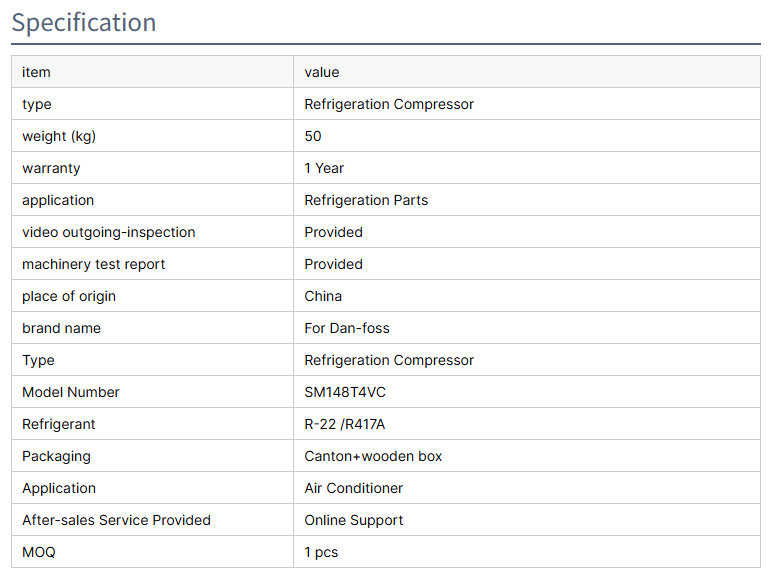Image resolution: width=773 pixels, height=581 pixels.
Task: Click the Specification heading
Action: [x=84, y=22]
